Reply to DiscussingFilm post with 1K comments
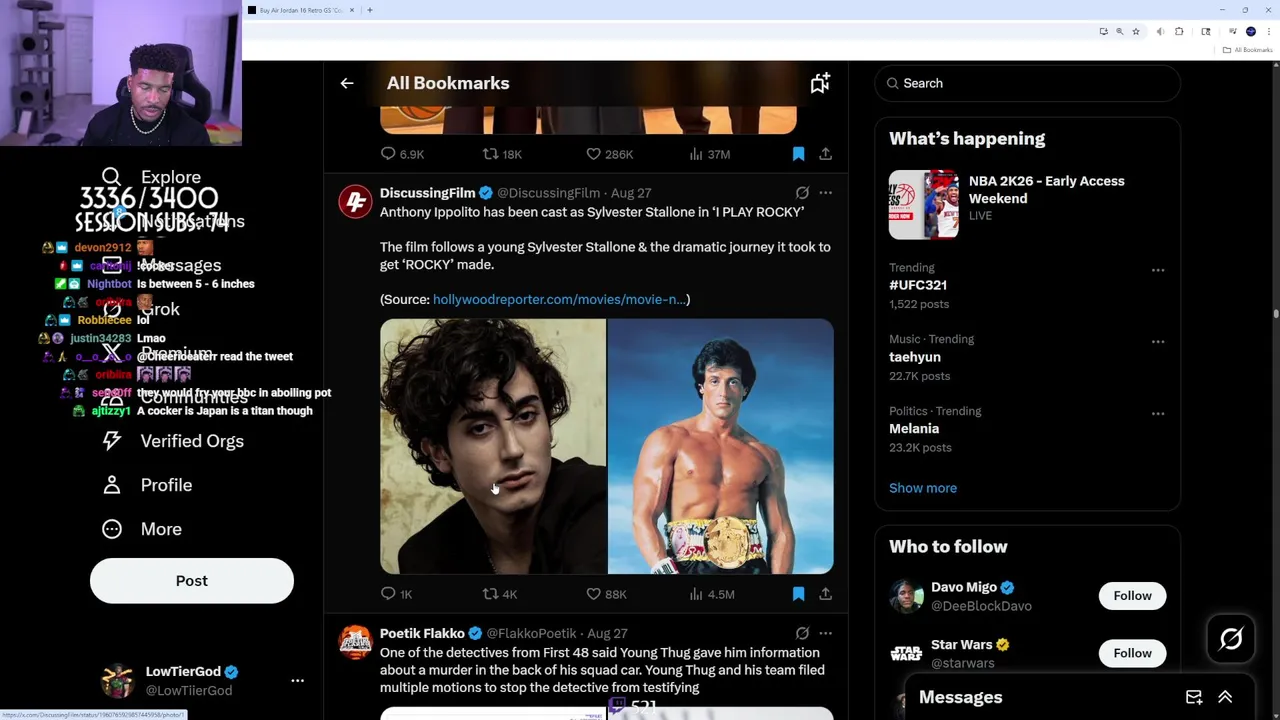This screenshot has width=1280, height=720. click(396, 594)
